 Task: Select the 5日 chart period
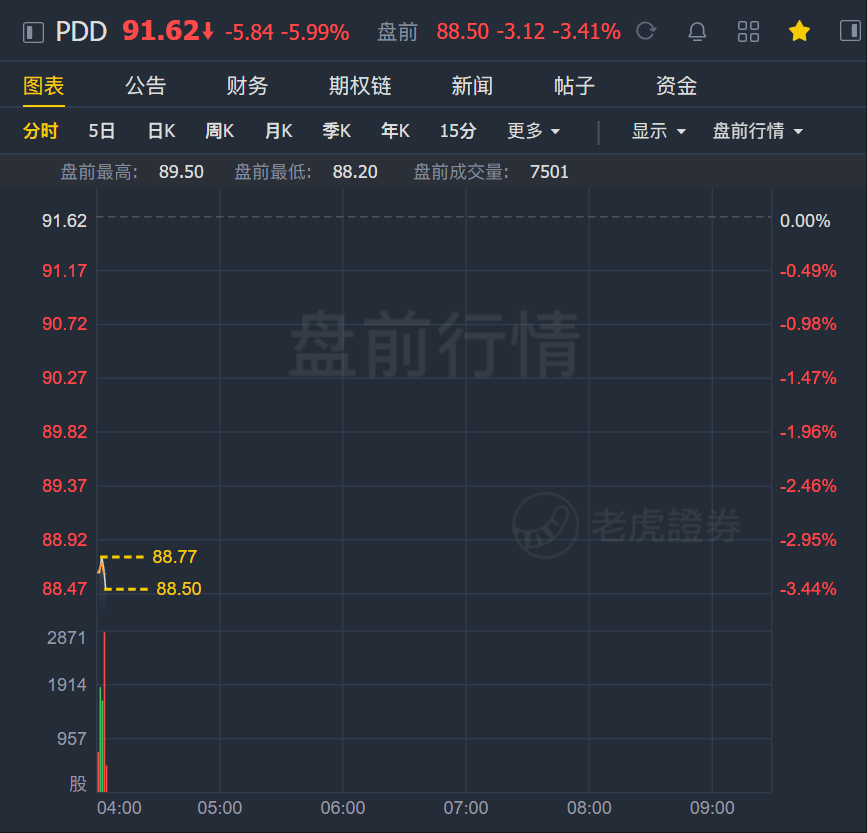[102, 132]
